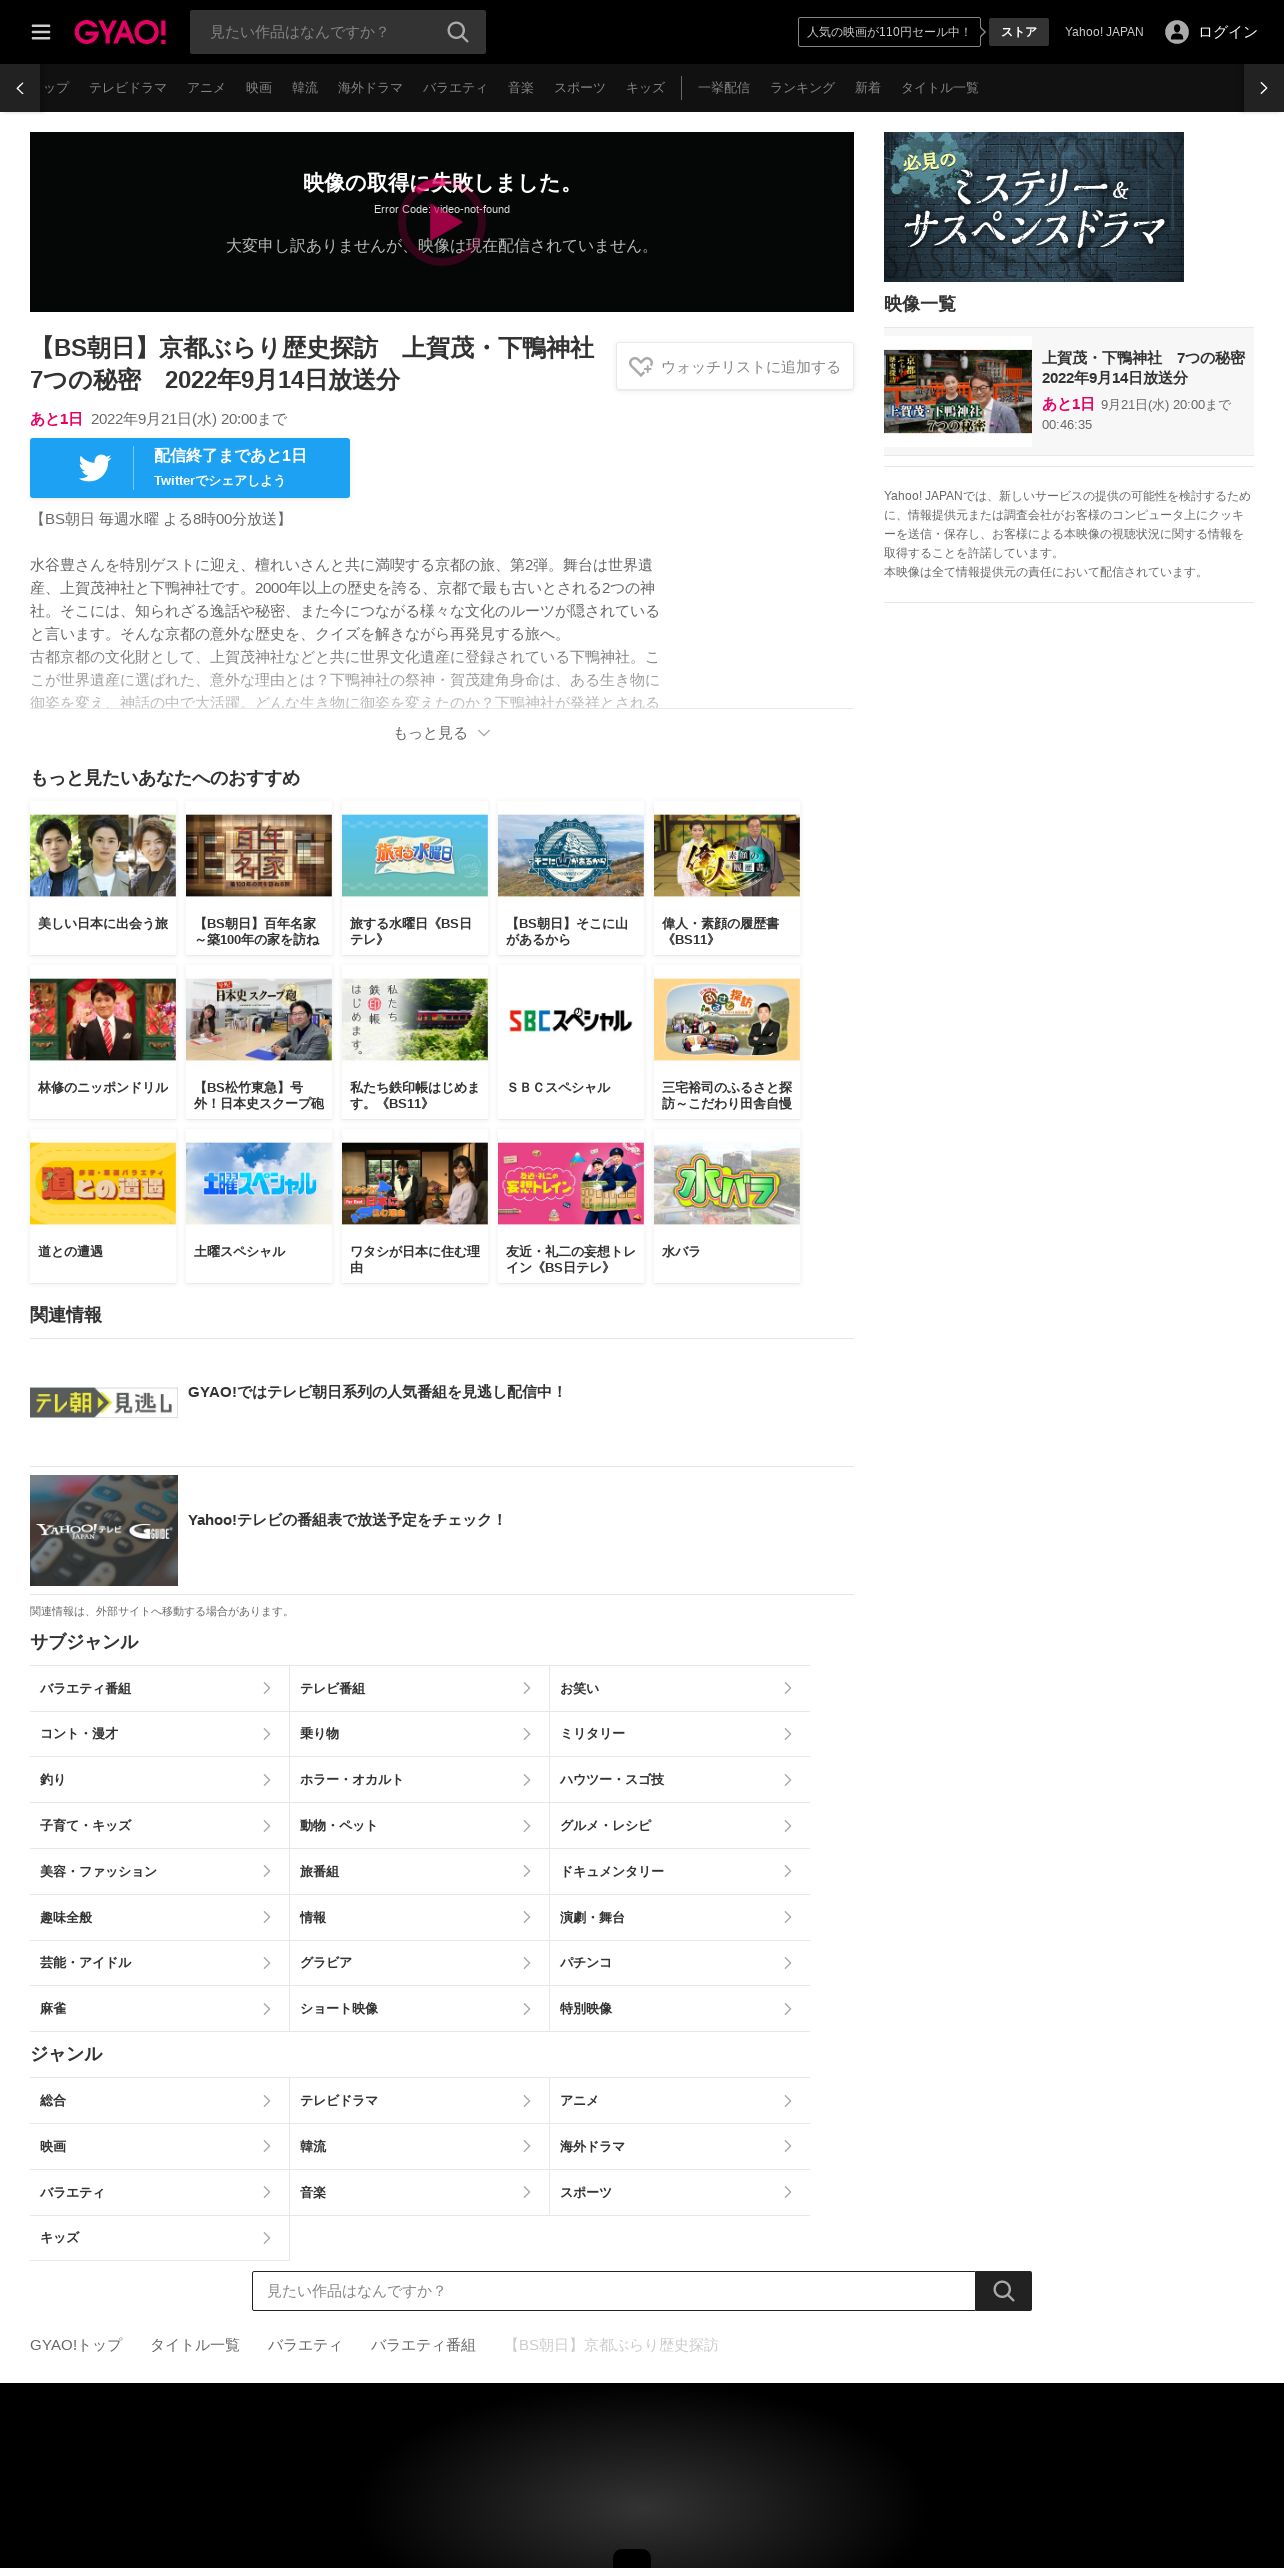
Task: Open the hamburger menu icon
Action: pos(41,32)
